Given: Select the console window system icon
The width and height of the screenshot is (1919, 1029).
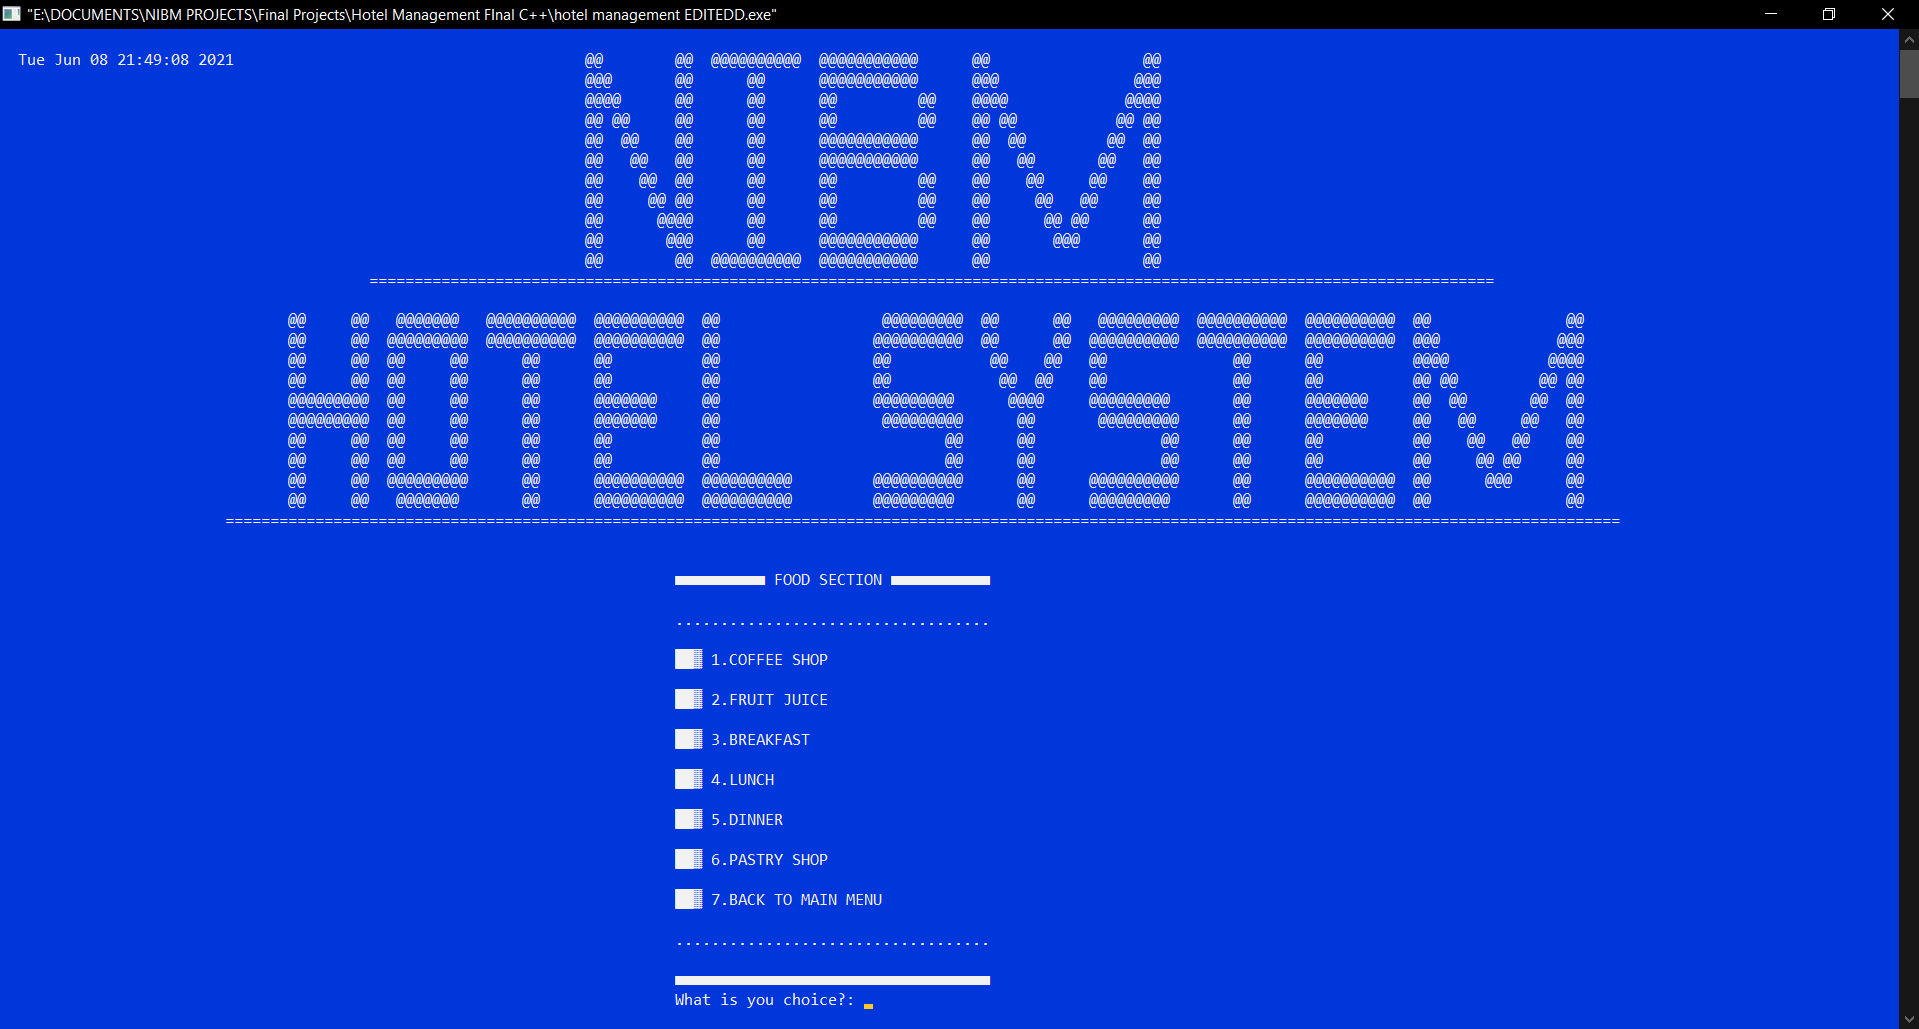Looking at the screenshot, I should pyautogui.click(x=12, y=14).
